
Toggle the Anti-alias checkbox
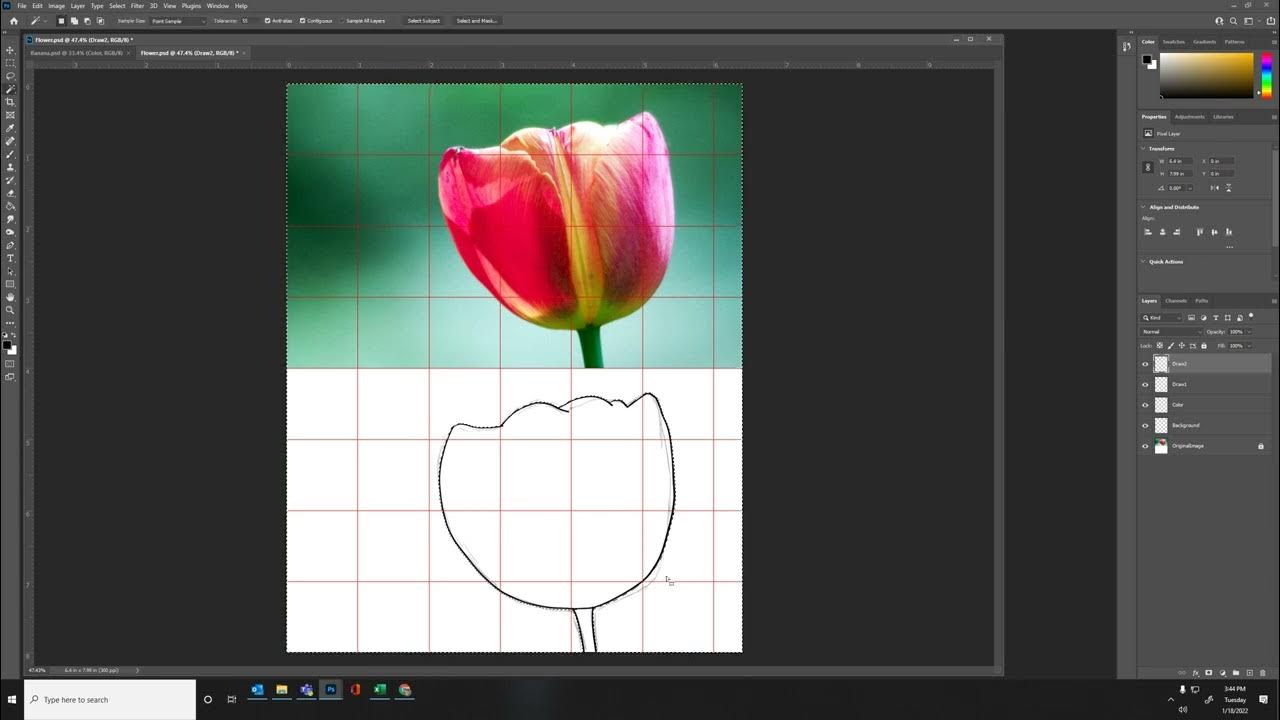pos(267,21)
